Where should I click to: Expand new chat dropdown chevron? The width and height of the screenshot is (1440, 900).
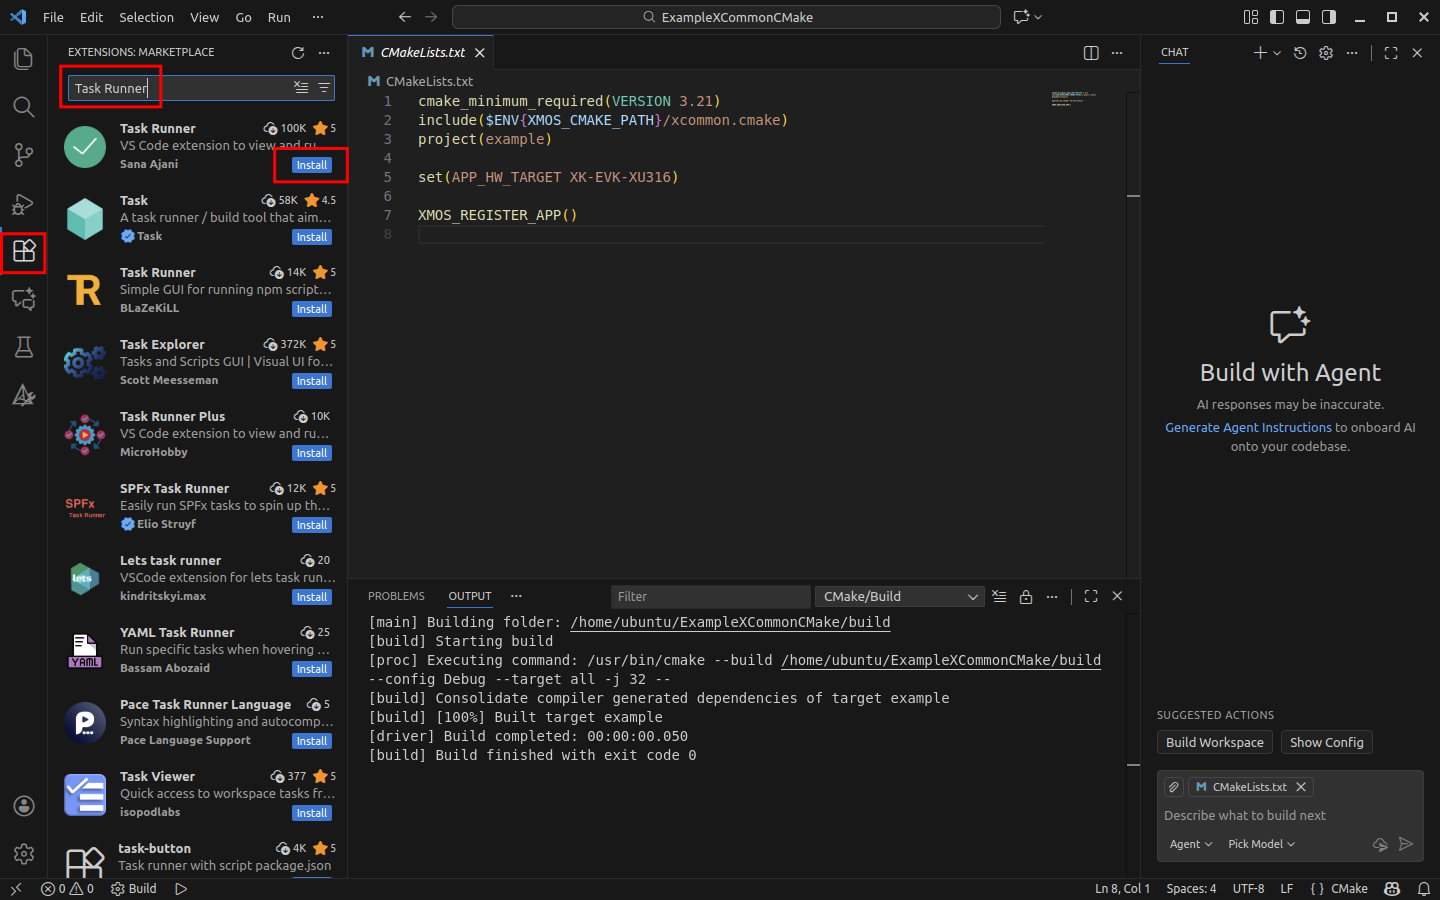coord(1277,52)
